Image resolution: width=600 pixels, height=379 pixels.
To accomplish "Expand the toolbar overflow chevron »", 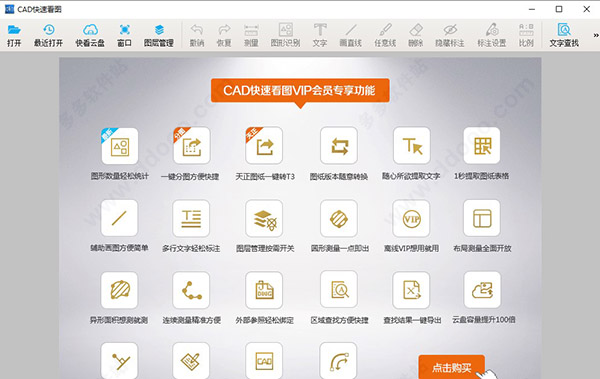I will 596,35.
